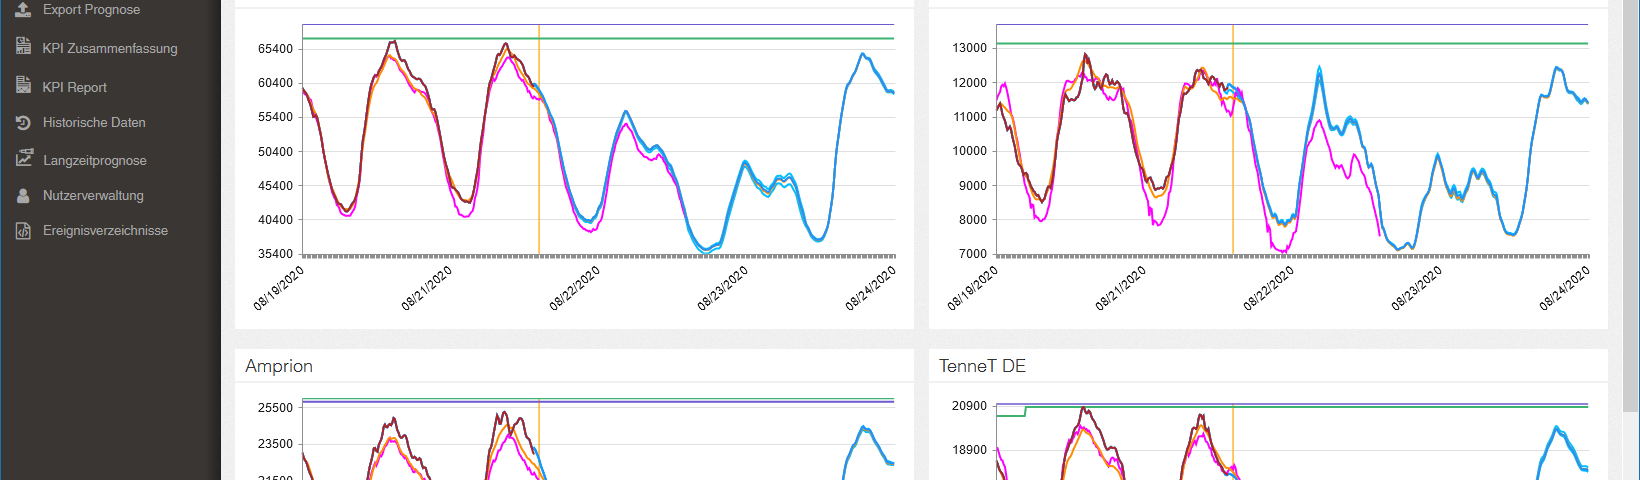The height and width of the screenshot is (480, 1640).
Task: Click the KPI Zusammenfassung calculator icon
Action: 23,47
